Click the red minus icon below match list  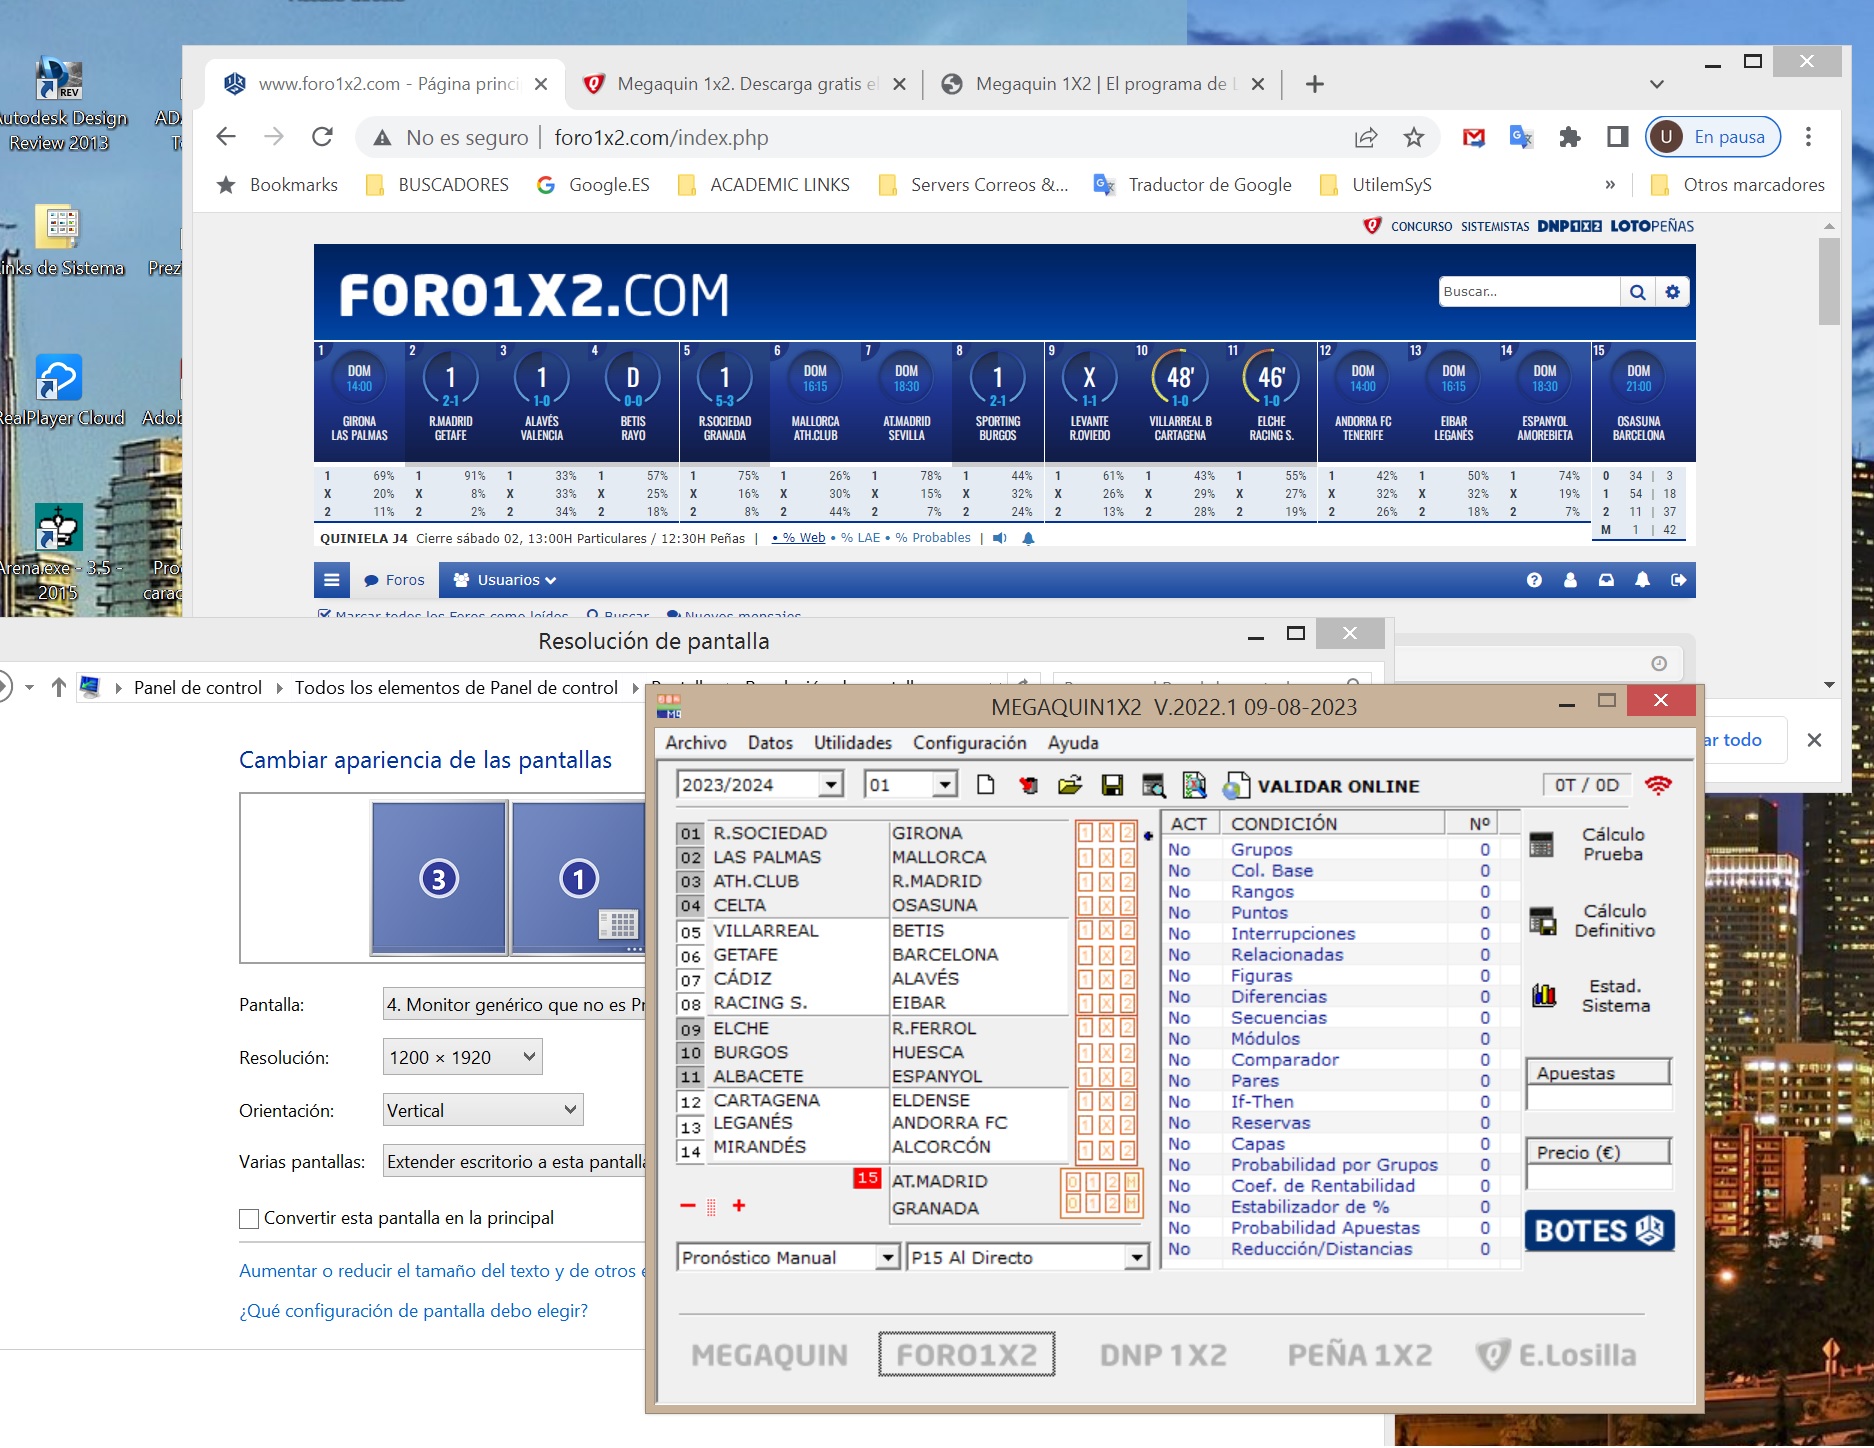click(x=687, y=1206)
